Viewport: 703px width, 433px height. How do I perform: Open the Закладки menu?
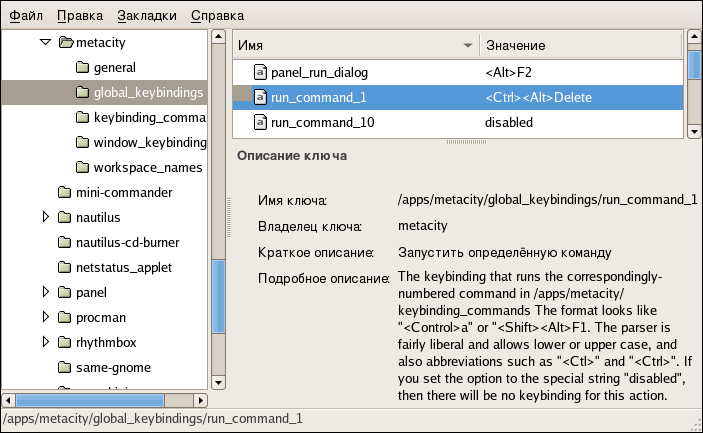(x=146, y=16)
